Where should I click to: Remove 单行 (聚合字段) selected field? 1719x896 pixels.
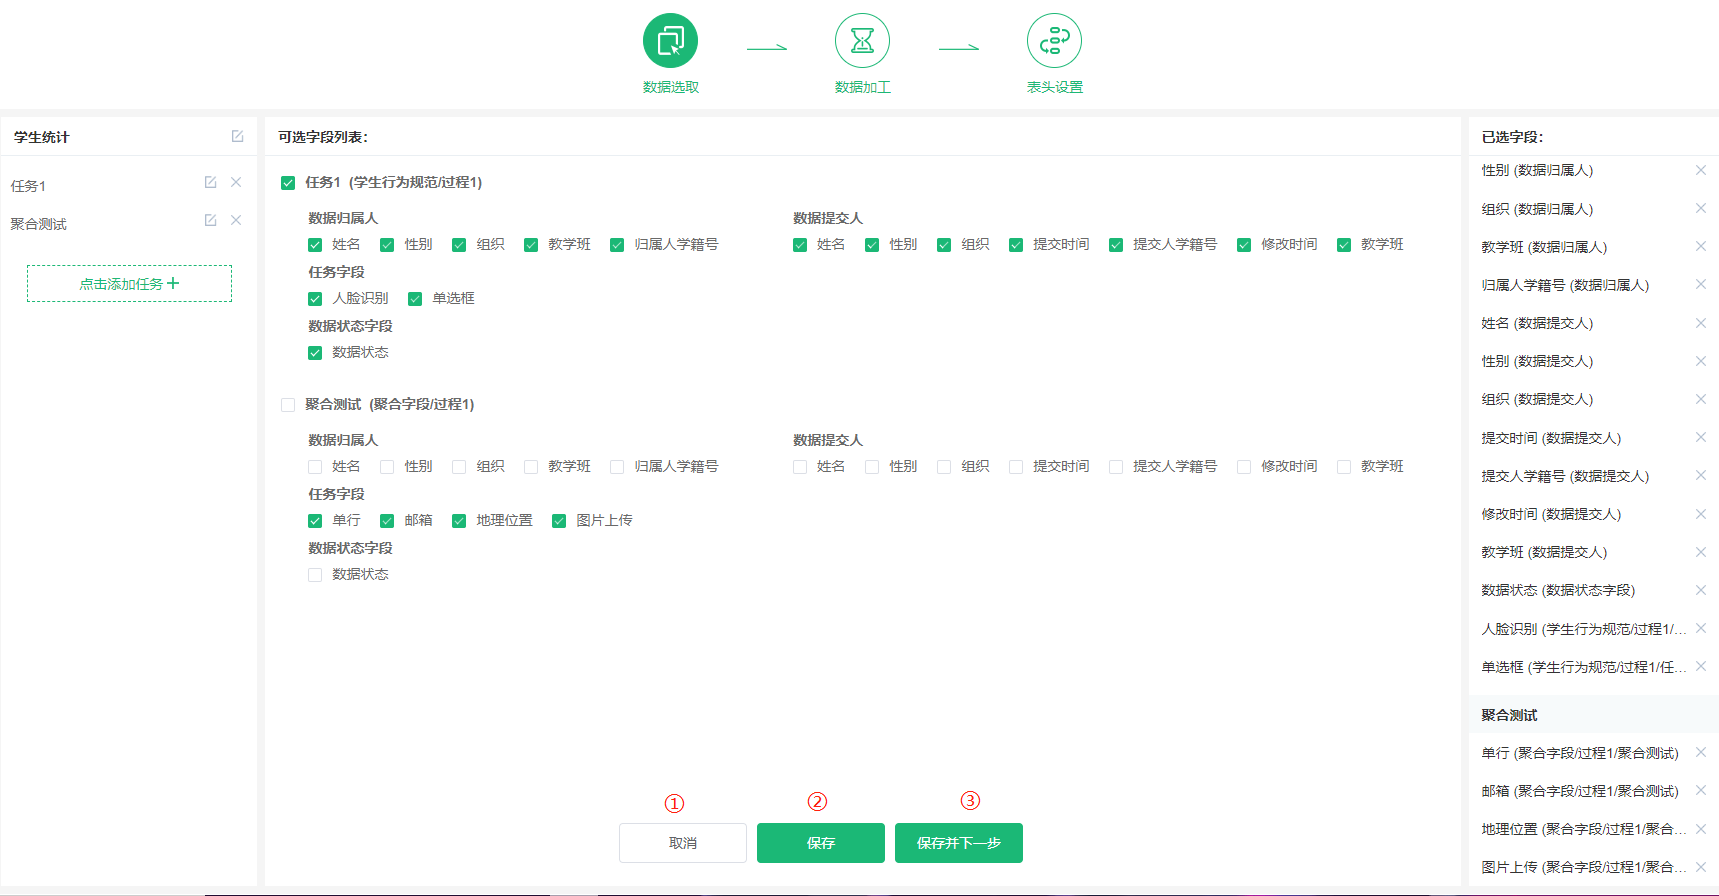pyautogui.click(x=1700, y=752)
